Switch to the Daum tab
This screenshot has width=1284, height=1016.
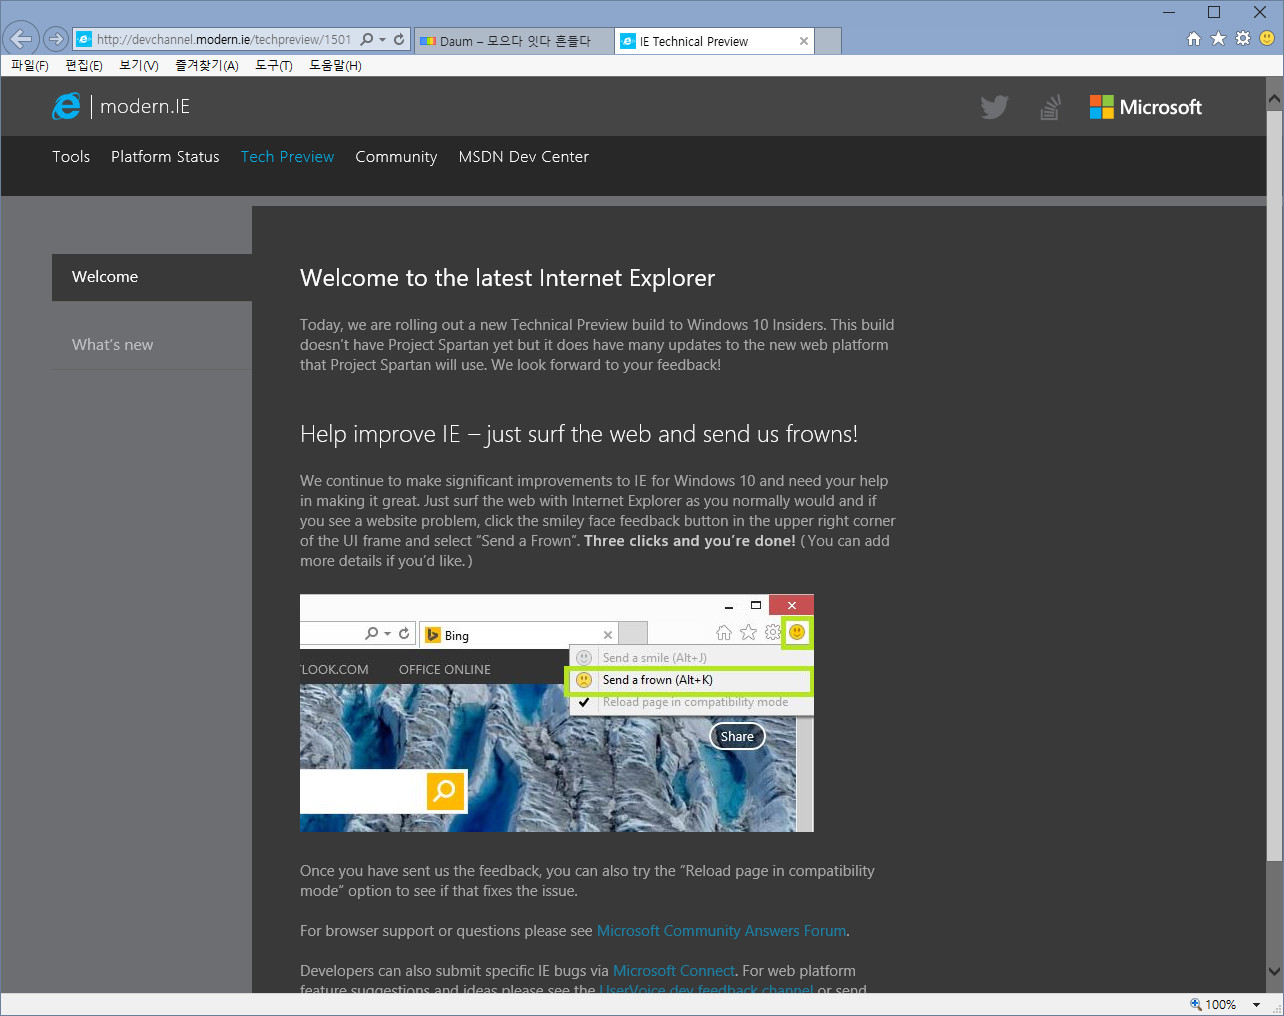pyautogui.click(x=513, y=41)
